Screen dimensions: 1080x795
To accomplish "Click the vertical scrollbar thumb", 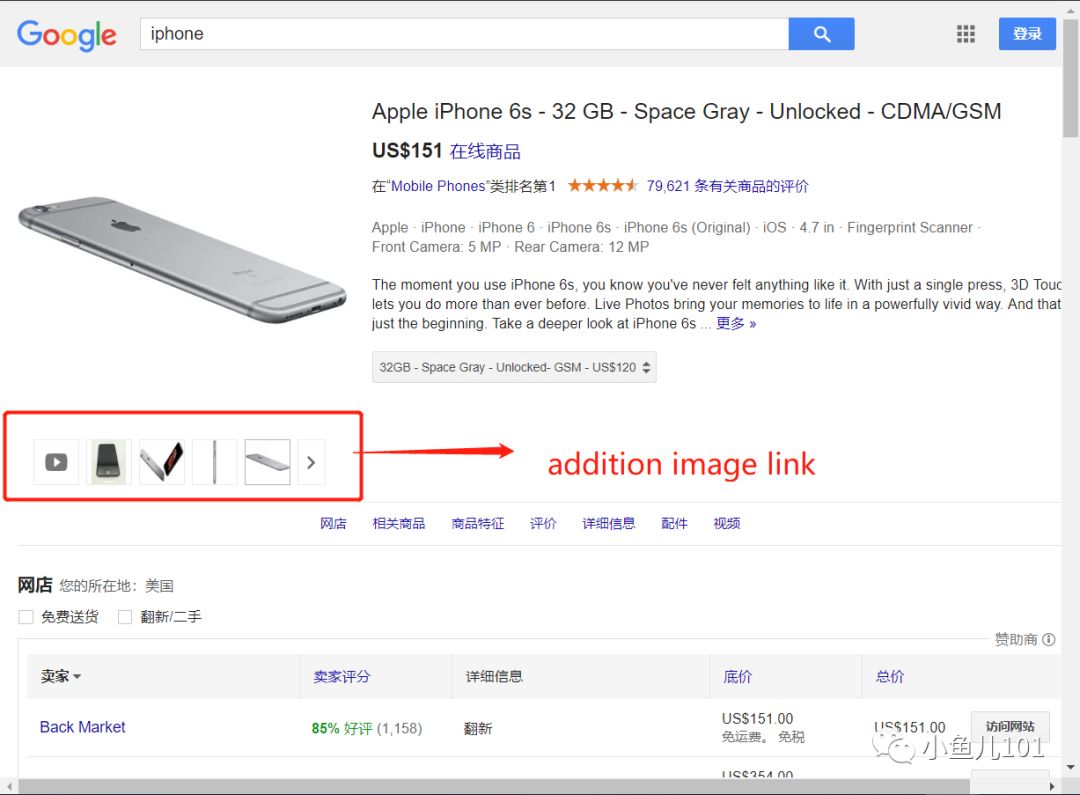I will tap(1070, 77).
